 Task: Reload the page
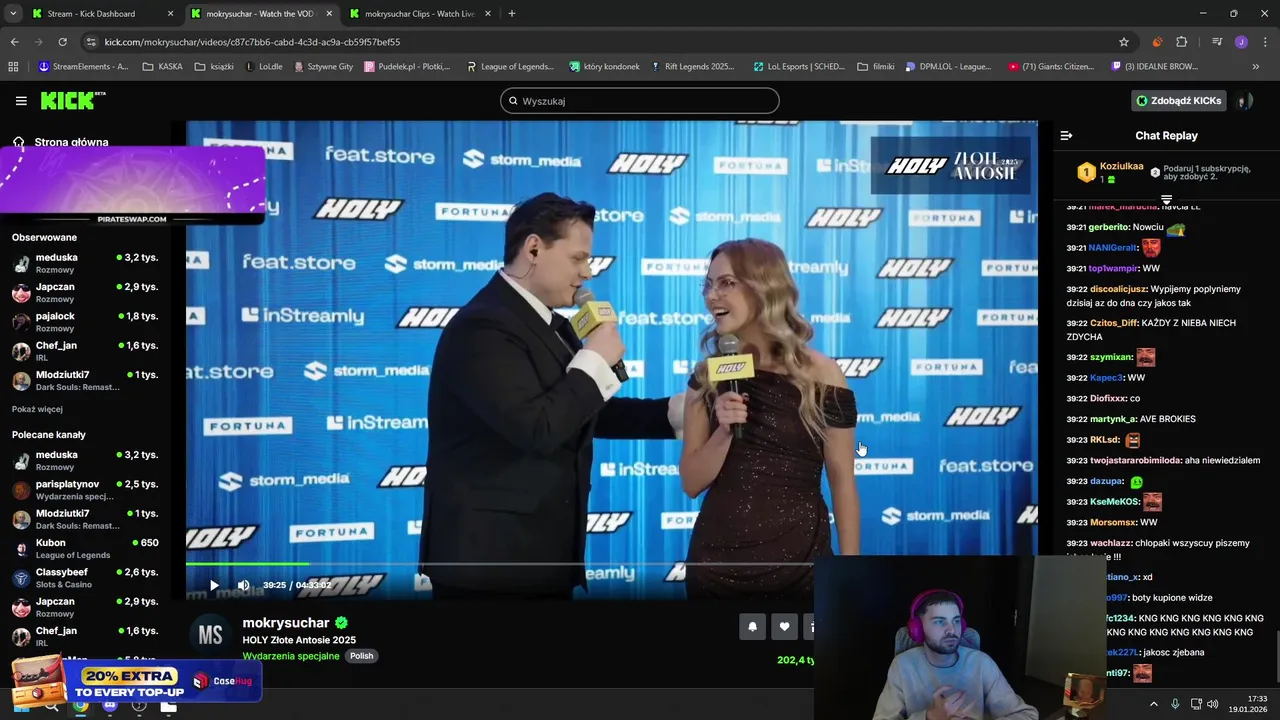pyautogui.click(x=62, y=42)
